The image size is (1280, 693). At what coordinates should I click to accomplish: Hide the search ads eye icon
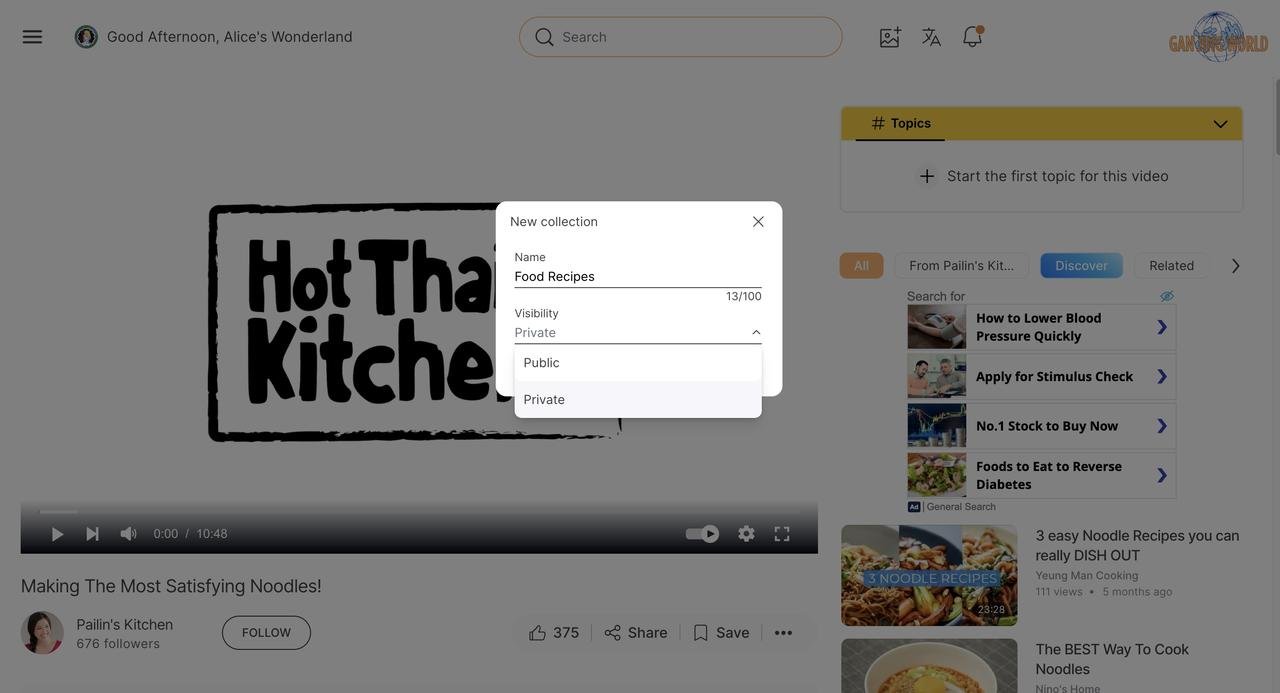pyautogui.click(x=1166, y=296)
